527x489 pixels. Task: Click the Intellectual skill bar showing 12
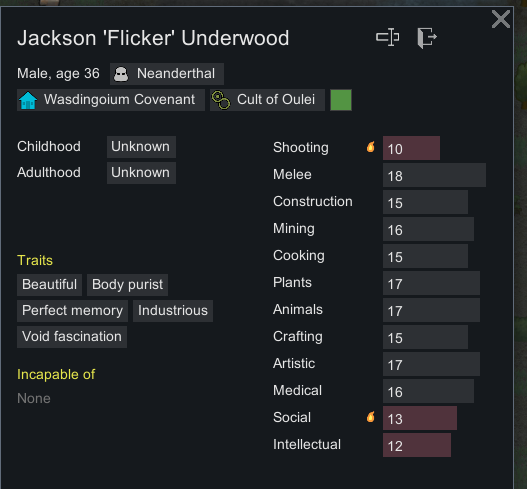tap(417, 445)
